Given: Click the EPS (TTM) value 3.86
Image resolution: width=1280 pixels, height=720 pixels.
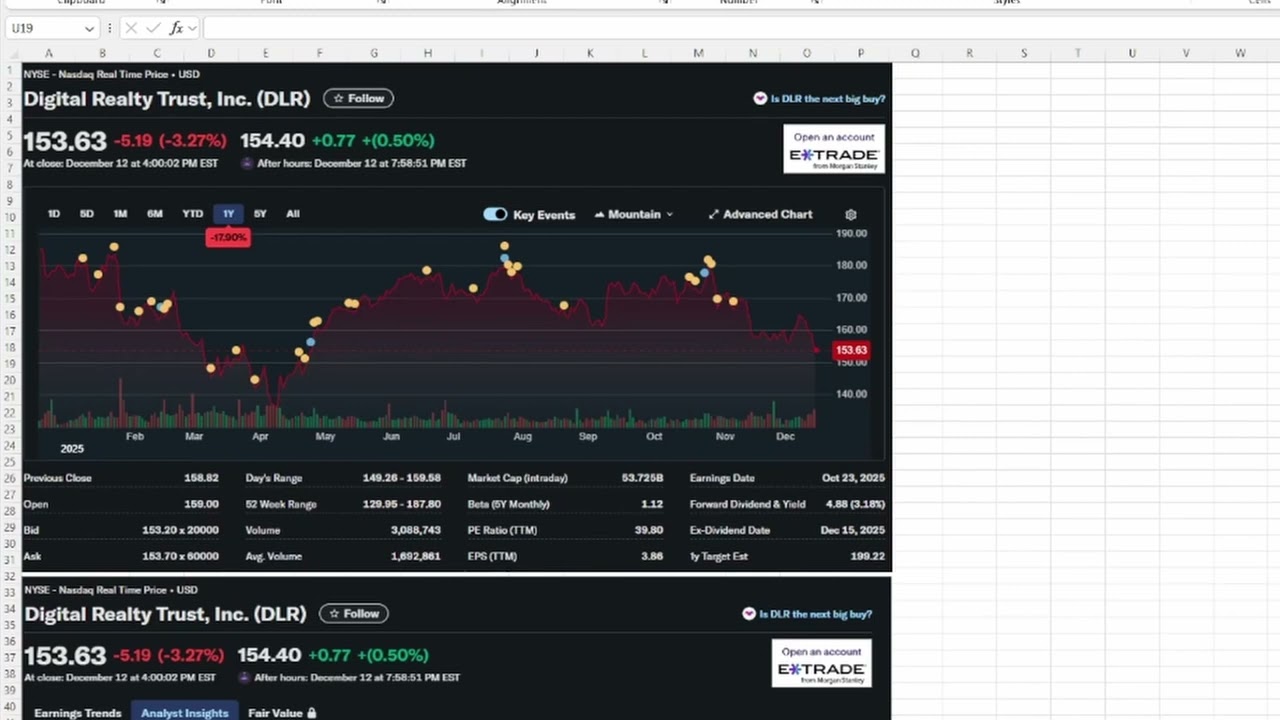Looking at the screenshot, I should click(x=652, y=556).
